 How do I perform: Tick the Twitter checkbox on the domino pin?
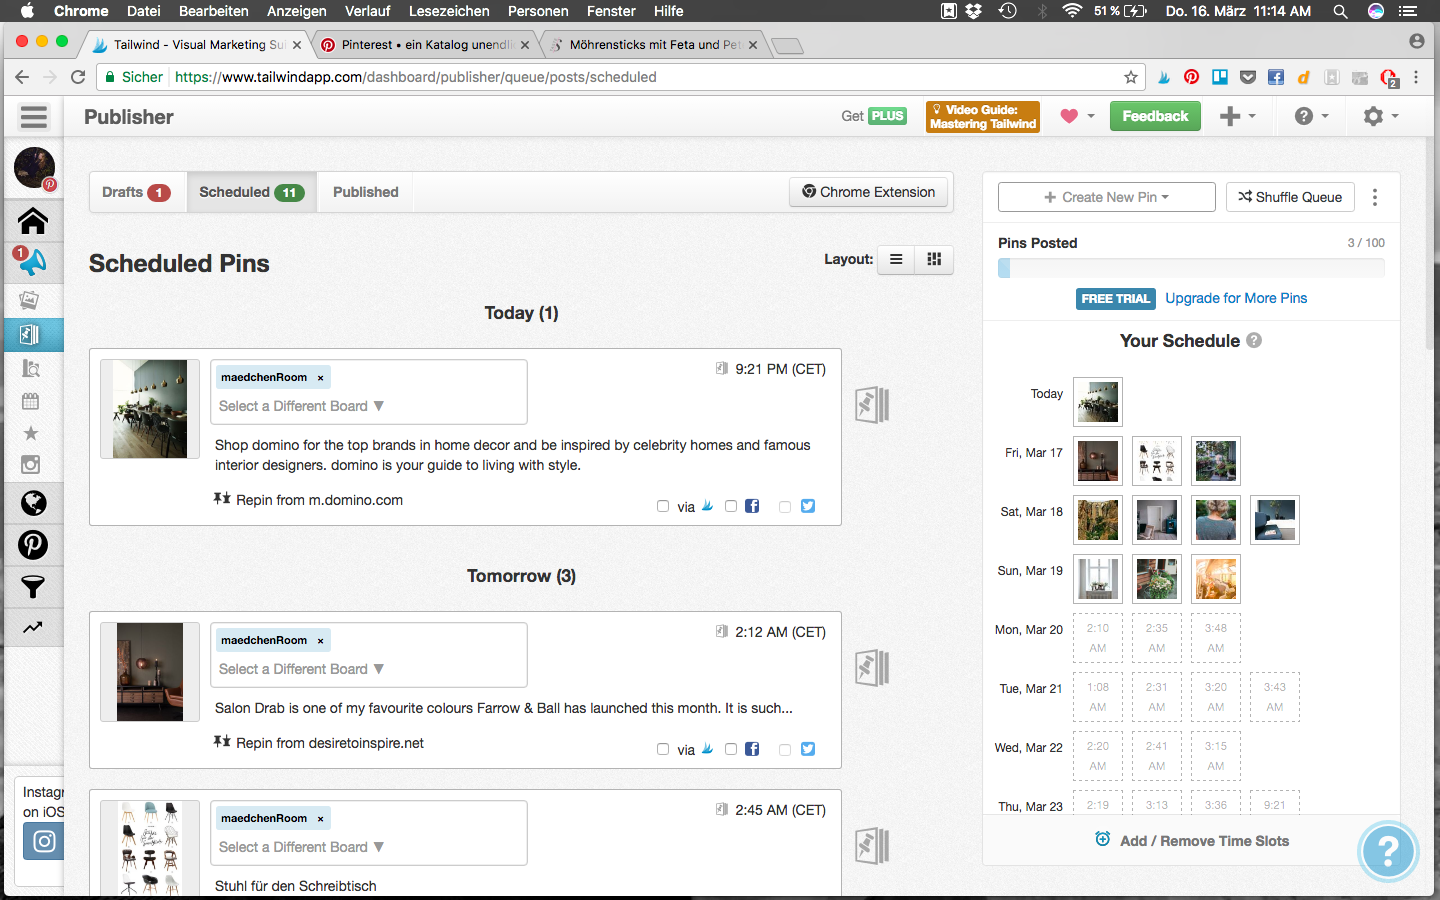(785, 506)
